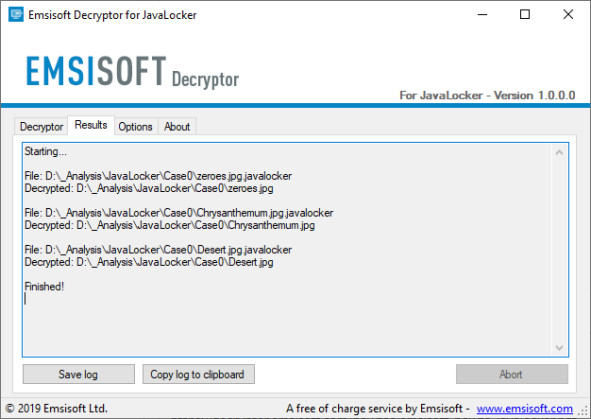Click the 'Finished!' log line
Image resolution: width=591 pixels, height=419 pixels.
[x=44, y=286]
